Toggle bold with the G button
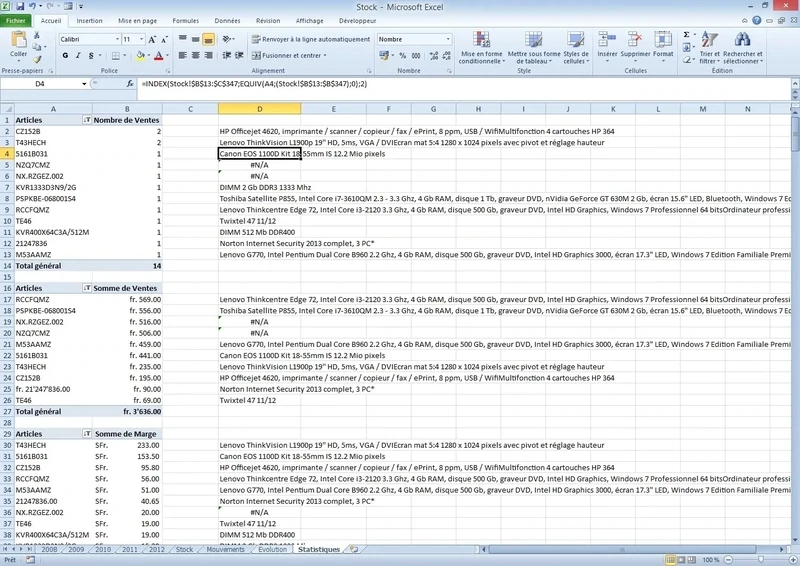 point(65,55)
